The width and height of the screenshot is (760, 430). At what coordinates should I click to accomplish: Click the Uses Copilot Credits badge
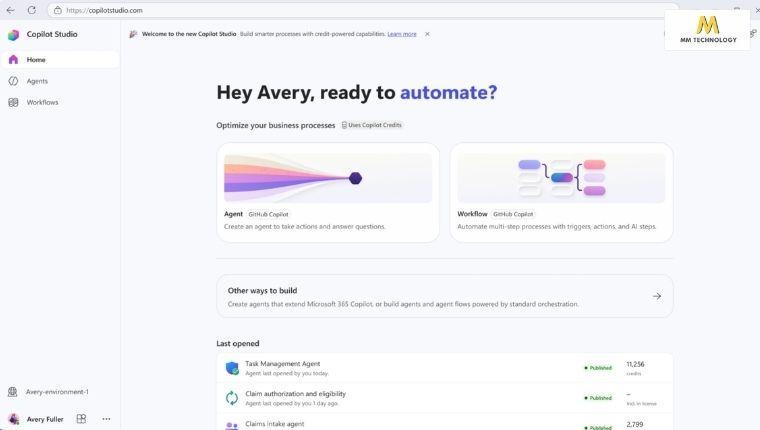(372, 125)
